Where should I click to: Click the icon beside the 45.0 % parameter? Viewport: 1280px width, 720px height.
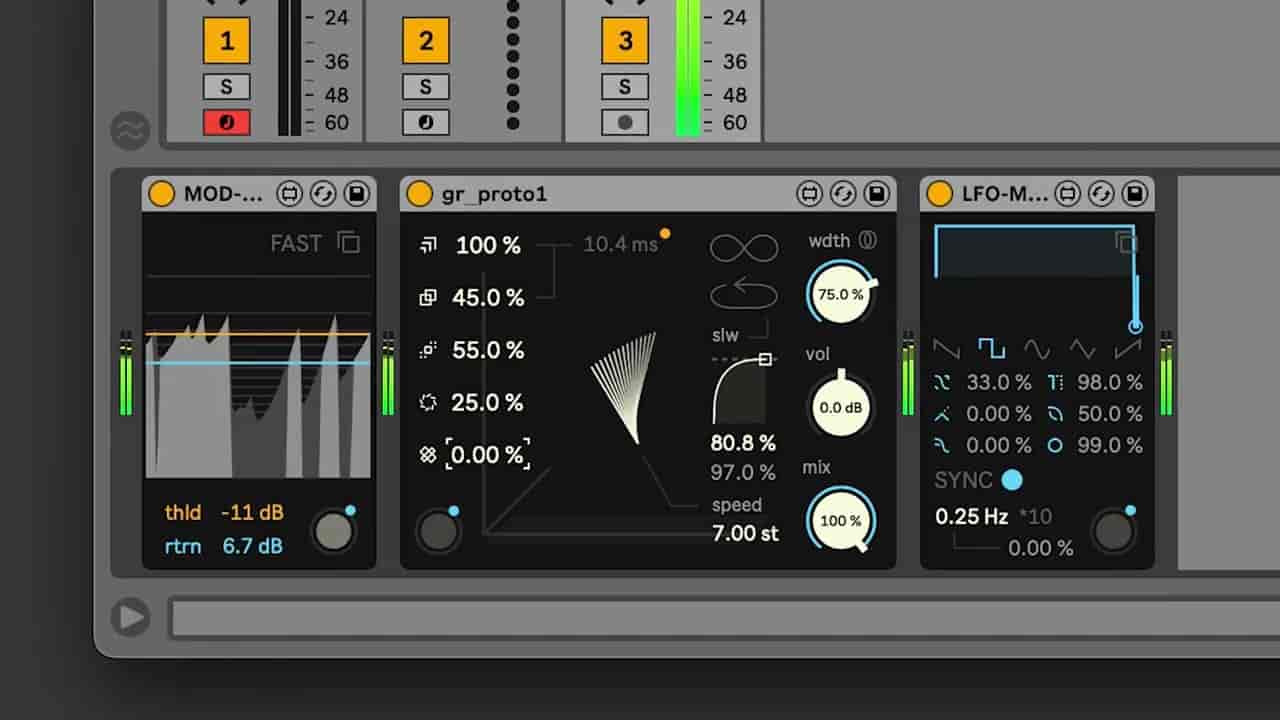(428, 298)
